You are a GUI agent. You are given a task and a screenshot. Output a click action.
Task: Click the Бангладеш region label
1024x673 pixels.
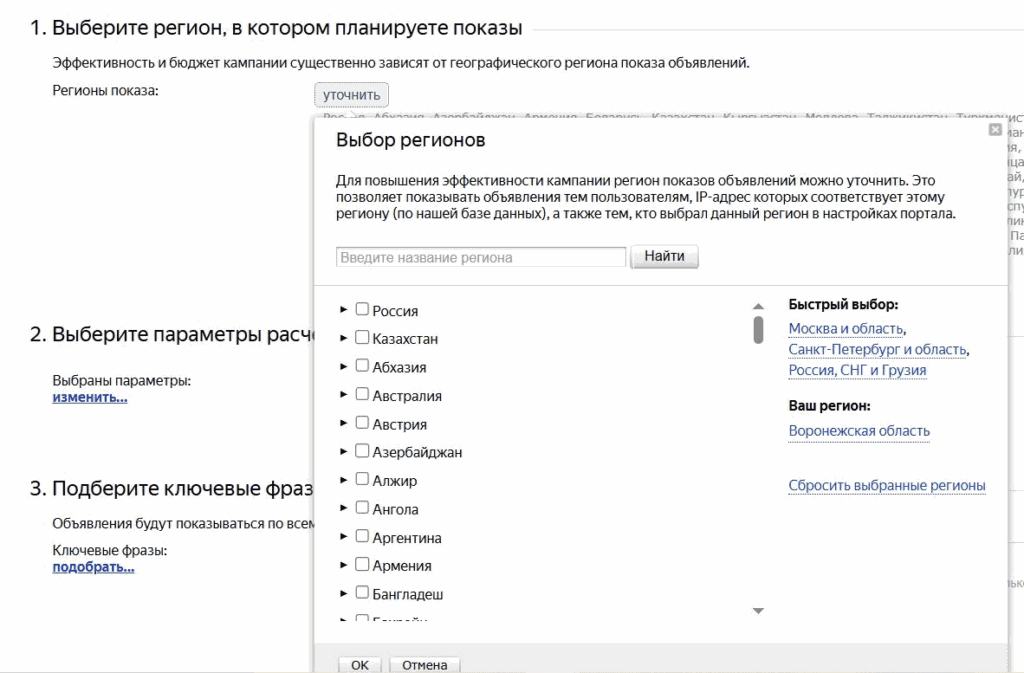point(408,594)
